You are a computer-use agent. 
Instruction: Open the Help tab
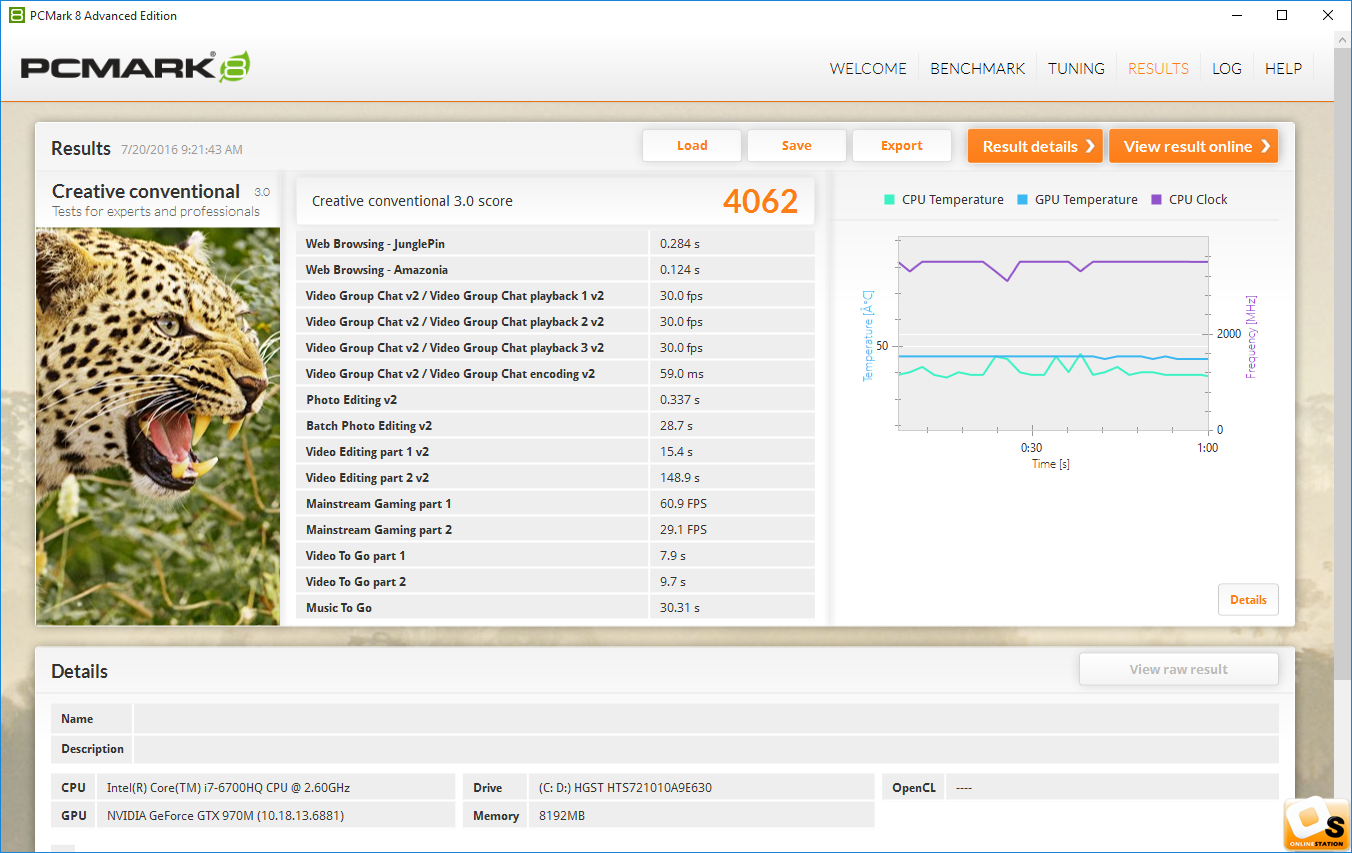pyautogui.click(x=1283, y=69)
